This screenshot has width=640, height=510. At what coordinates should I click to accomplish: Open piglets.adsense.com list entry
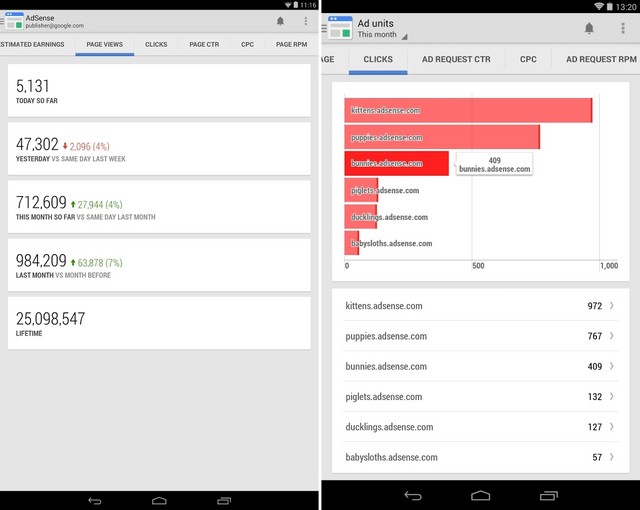click(480, 396)
